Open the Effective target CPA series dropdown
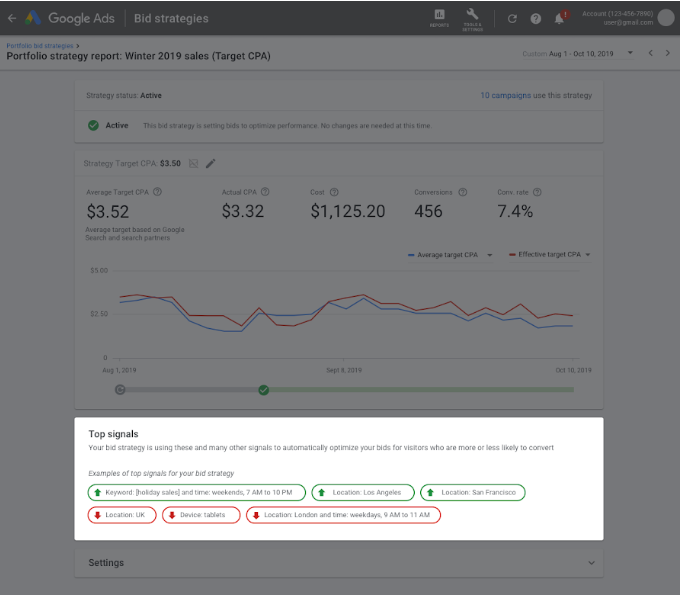 [588, 255]
